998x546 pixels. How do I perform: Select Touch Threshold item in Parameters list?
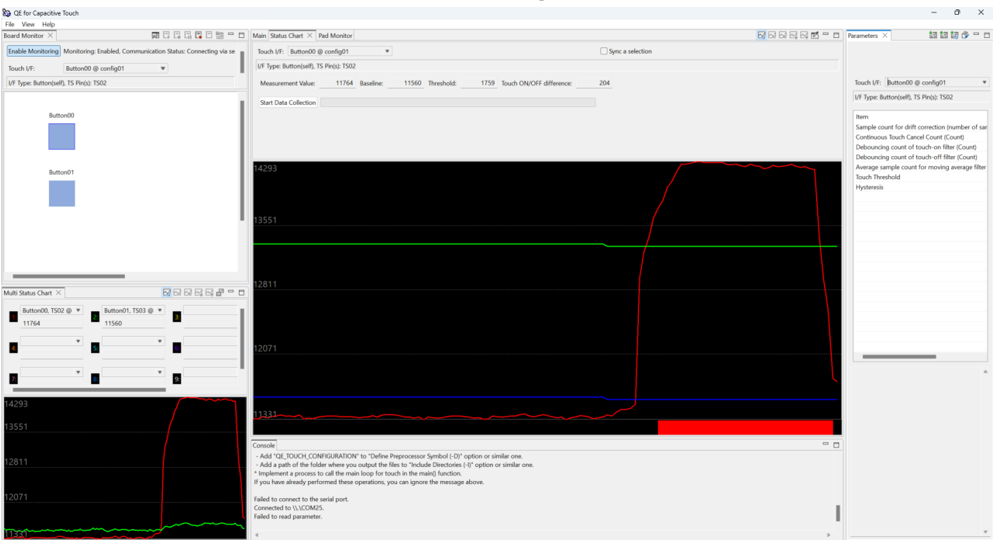coord(878,177)
